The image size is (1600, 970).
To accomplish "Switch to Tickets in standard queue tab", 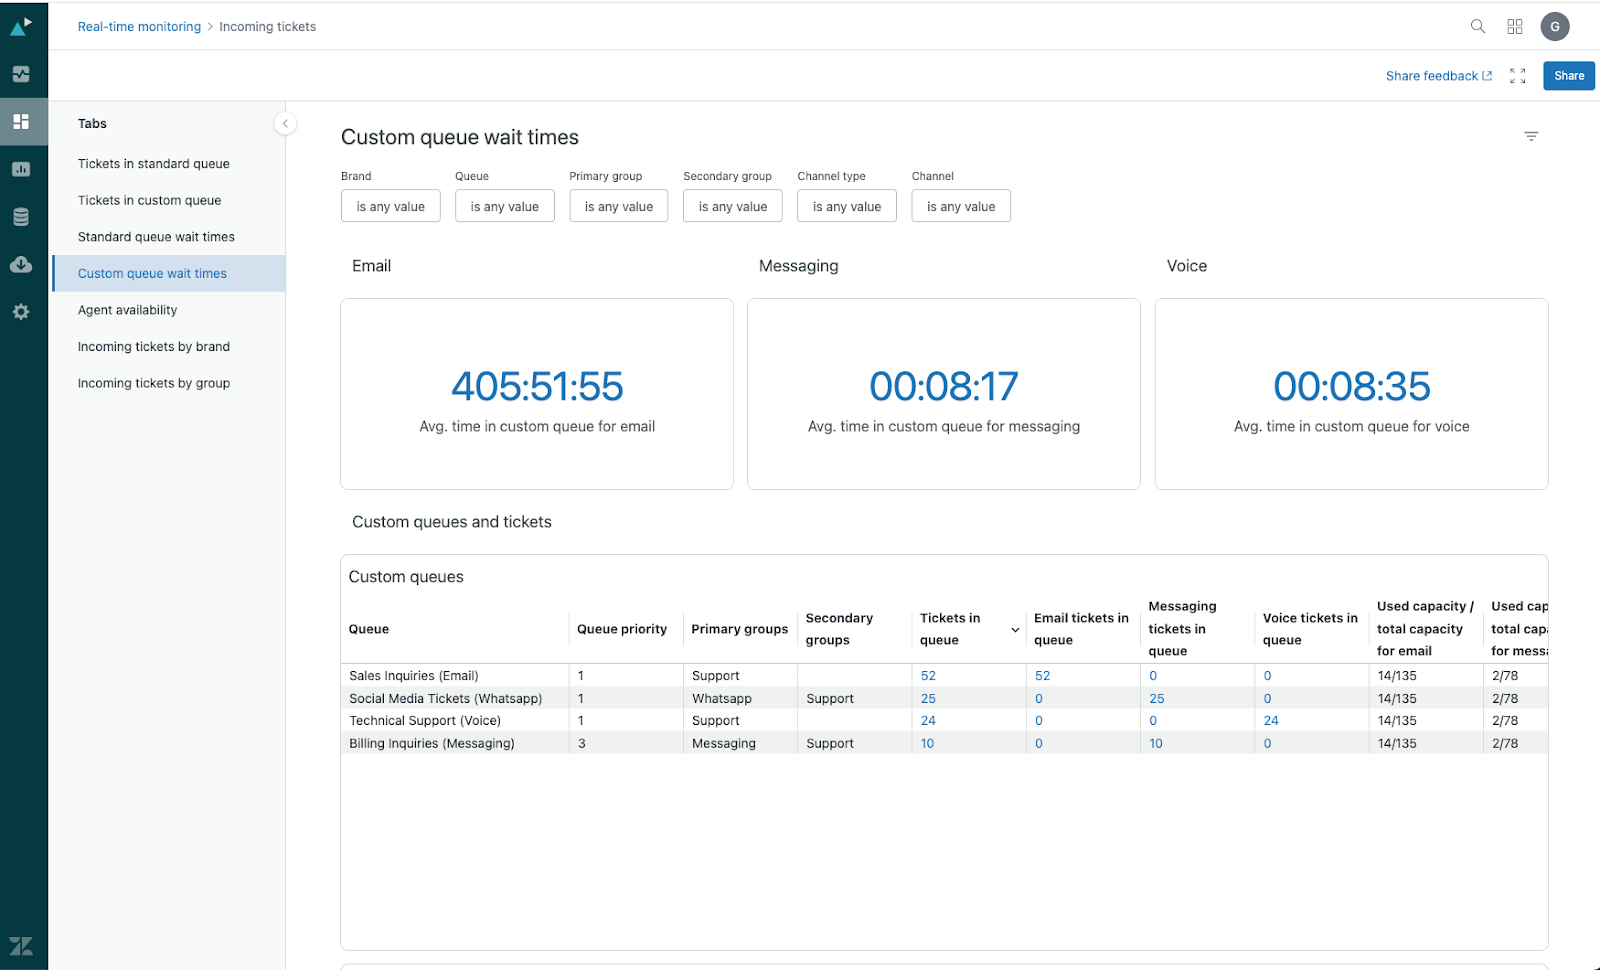I will coord(154,164).
